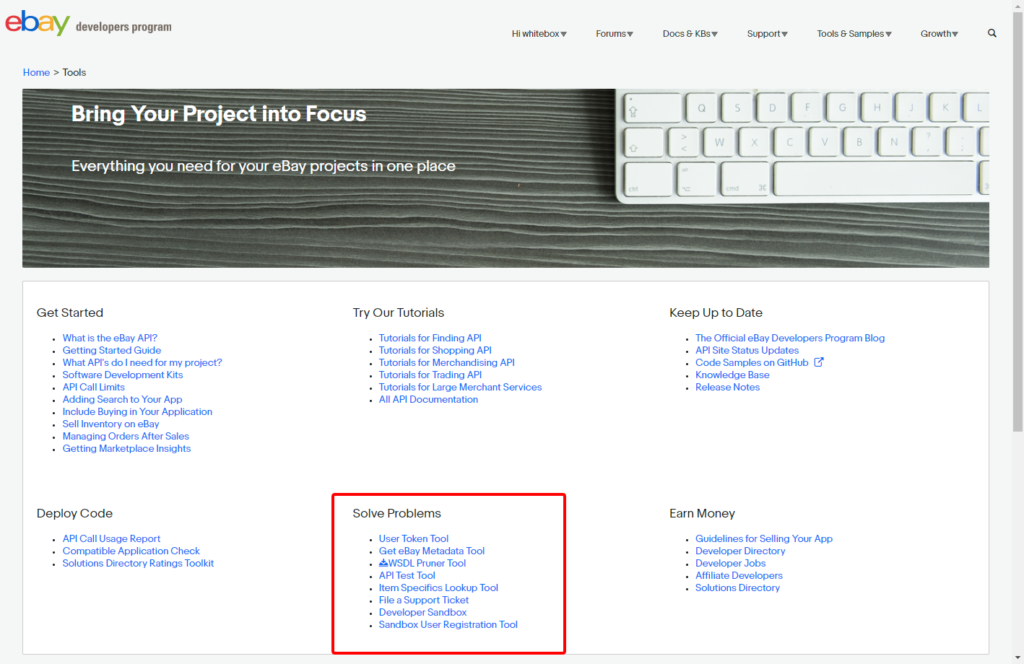Open Adding Search to Your App

122,400
